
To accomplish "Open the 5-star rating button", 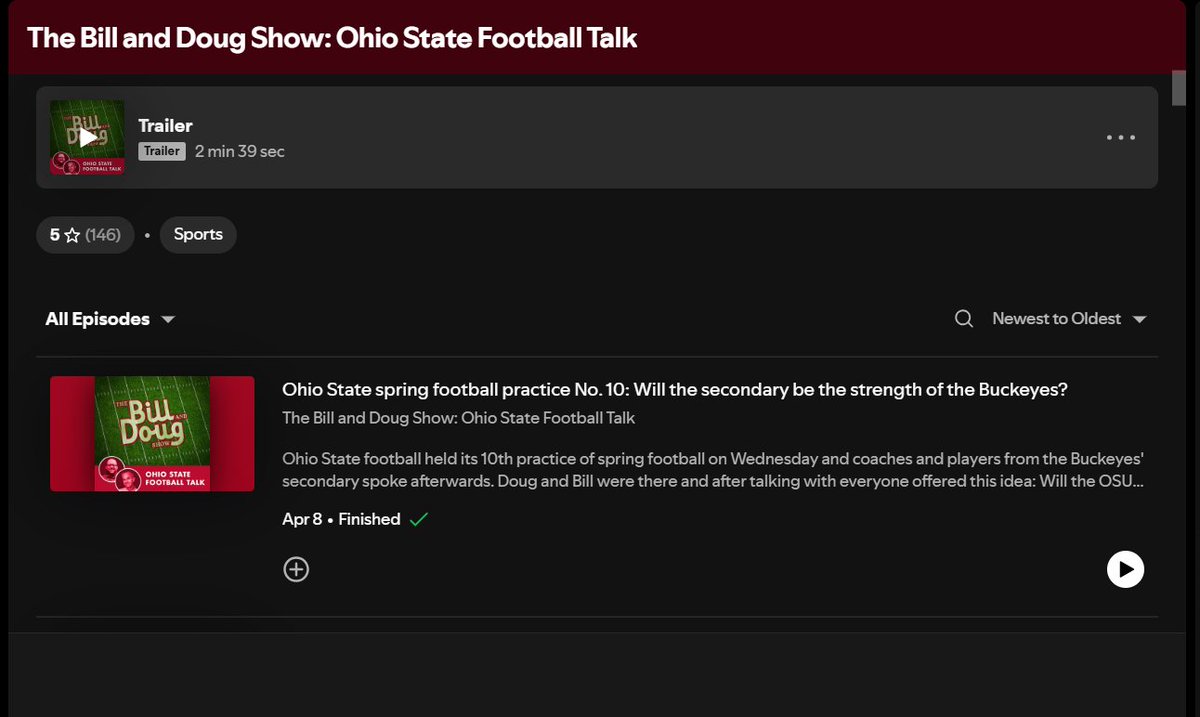I will point(85,235).
